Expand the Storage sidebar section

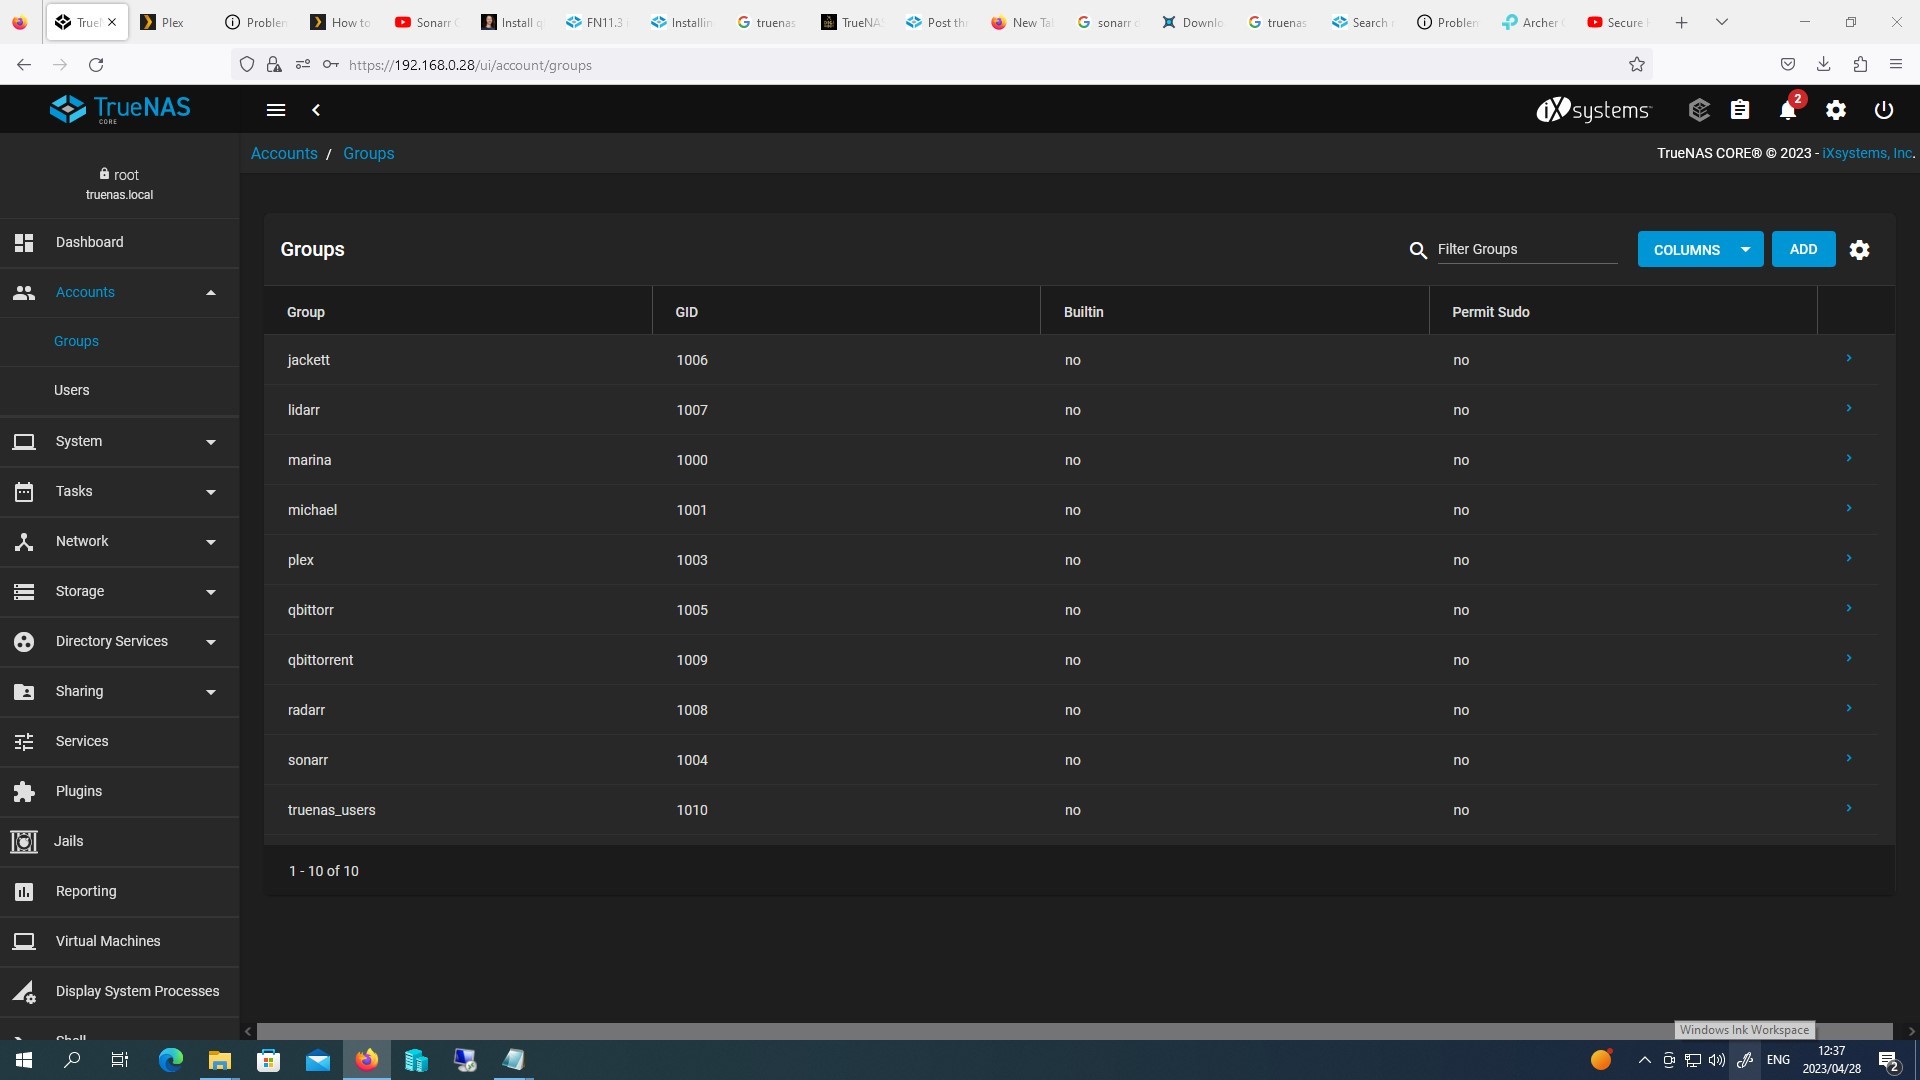point(119,591)
